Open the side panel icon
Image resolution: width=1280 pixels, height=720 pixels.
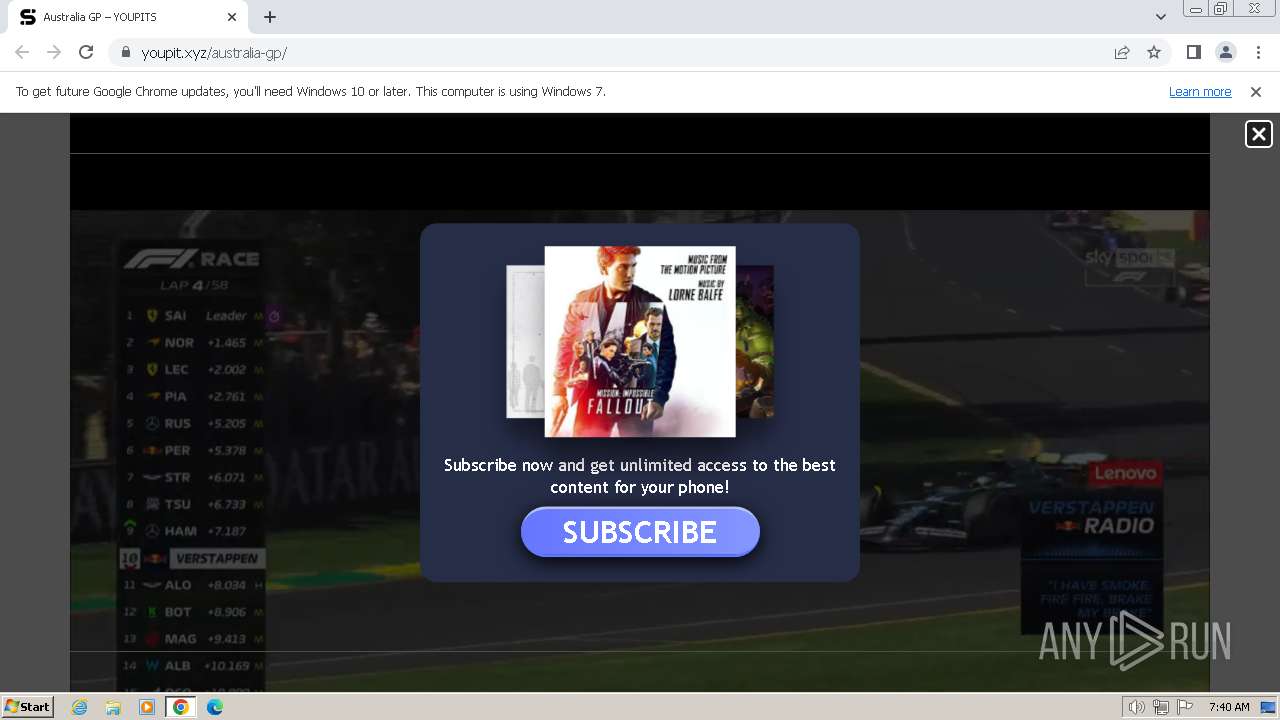coord(1193,52)
